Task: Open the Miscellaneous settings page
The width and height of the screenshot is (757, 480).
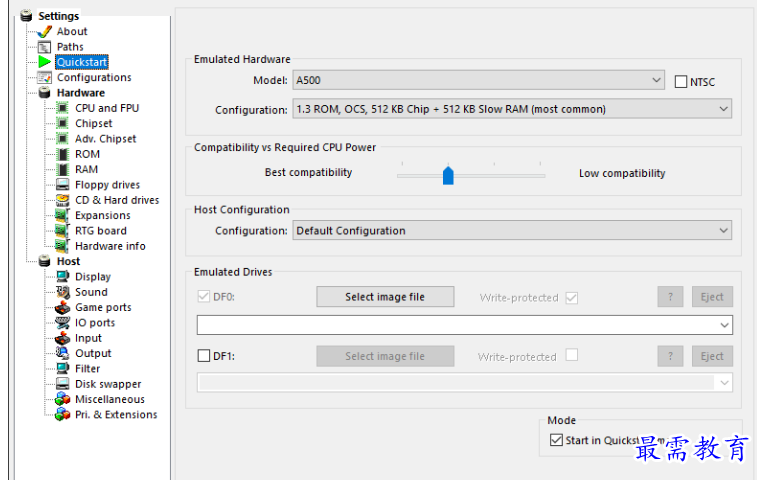Action: click(x=110, y=399)
